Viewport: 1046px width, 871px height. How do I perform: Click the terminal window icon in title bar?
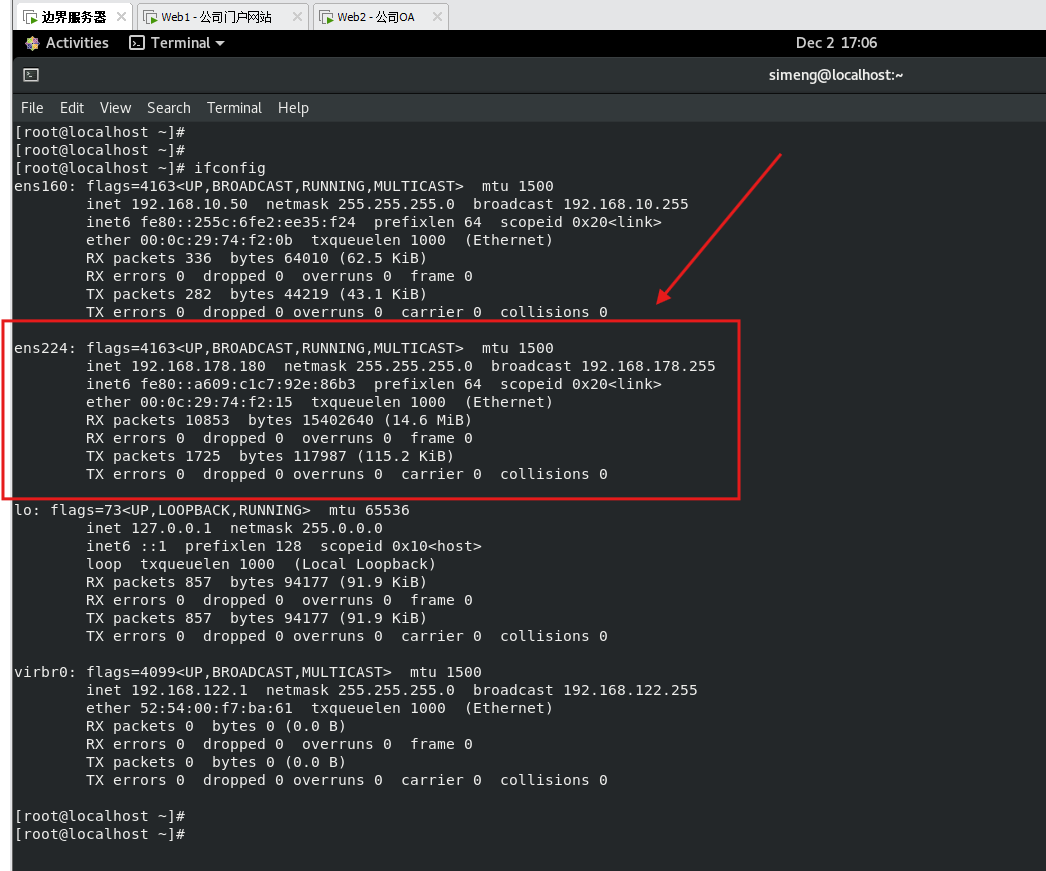click(31, 75)
